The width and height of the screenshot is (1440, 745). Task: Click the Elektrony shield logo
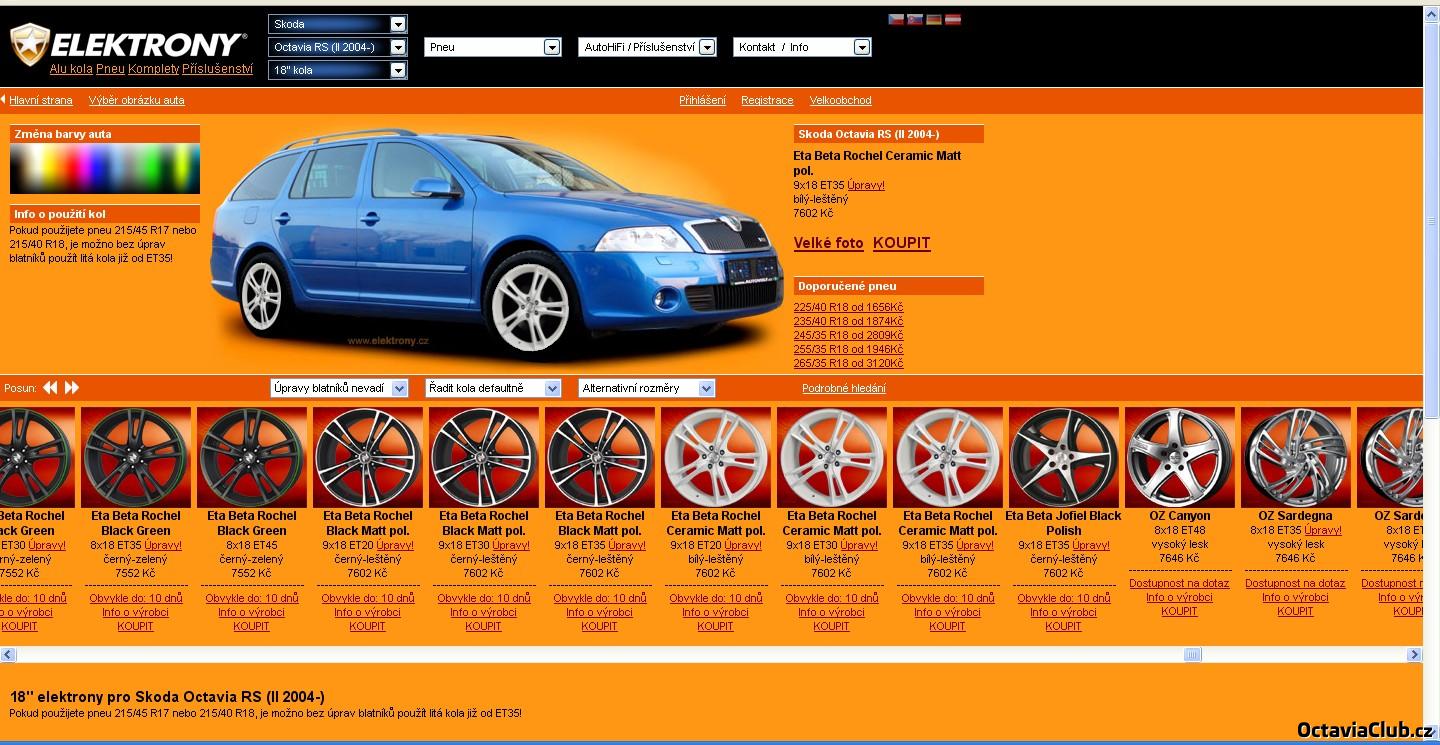coord(29,45)
